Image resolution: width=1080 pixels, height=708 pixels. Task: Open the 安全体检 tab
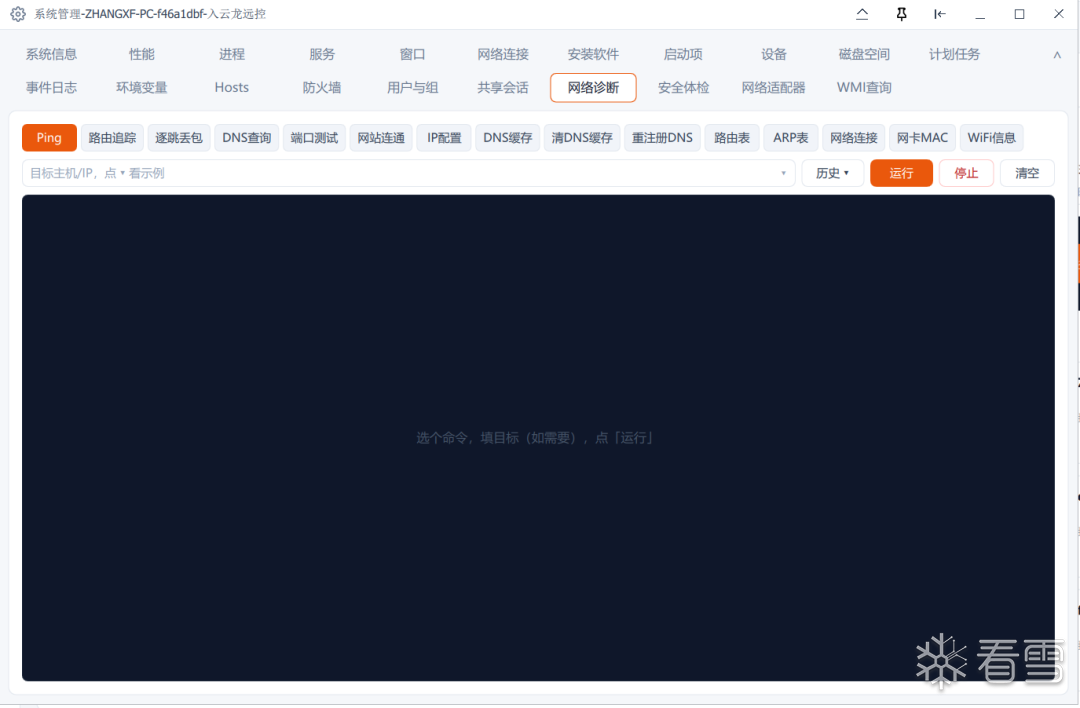[683, 87]
